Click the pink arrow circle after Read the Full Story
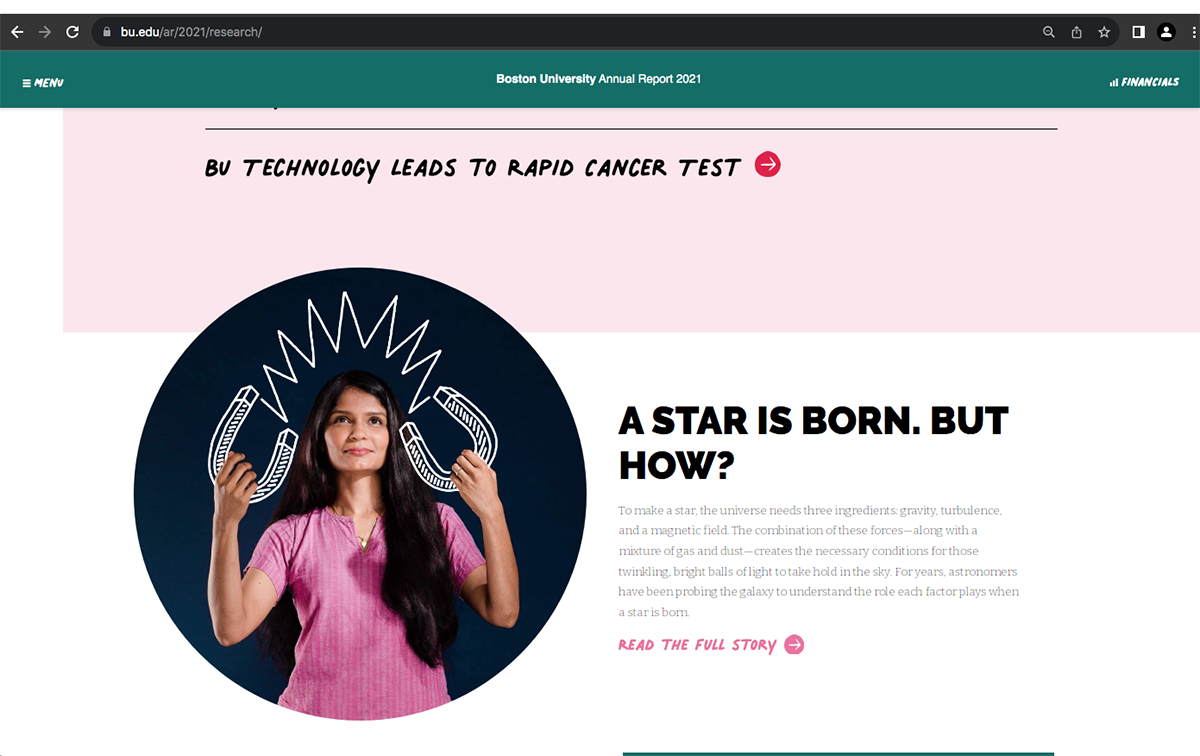 794,644
